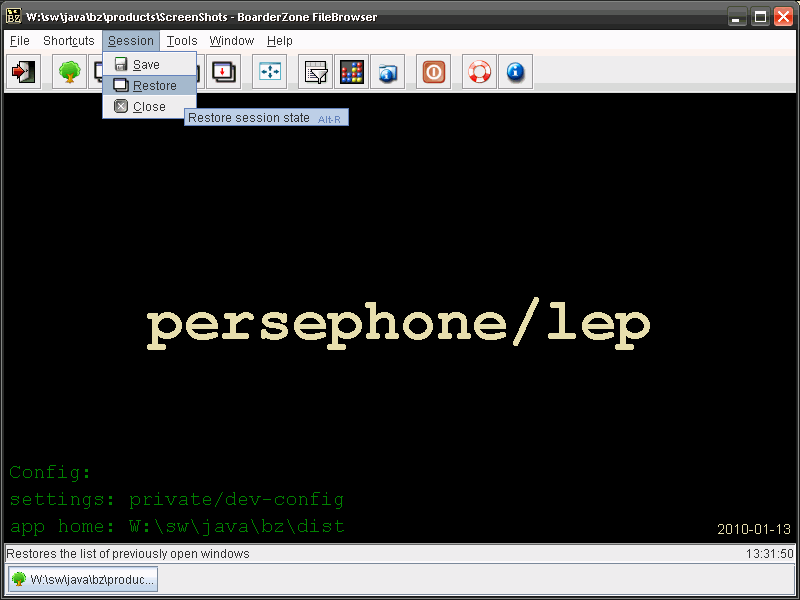Click the exit door toolbar icon
The image size is (800, 600).
[x=23, y=72]
